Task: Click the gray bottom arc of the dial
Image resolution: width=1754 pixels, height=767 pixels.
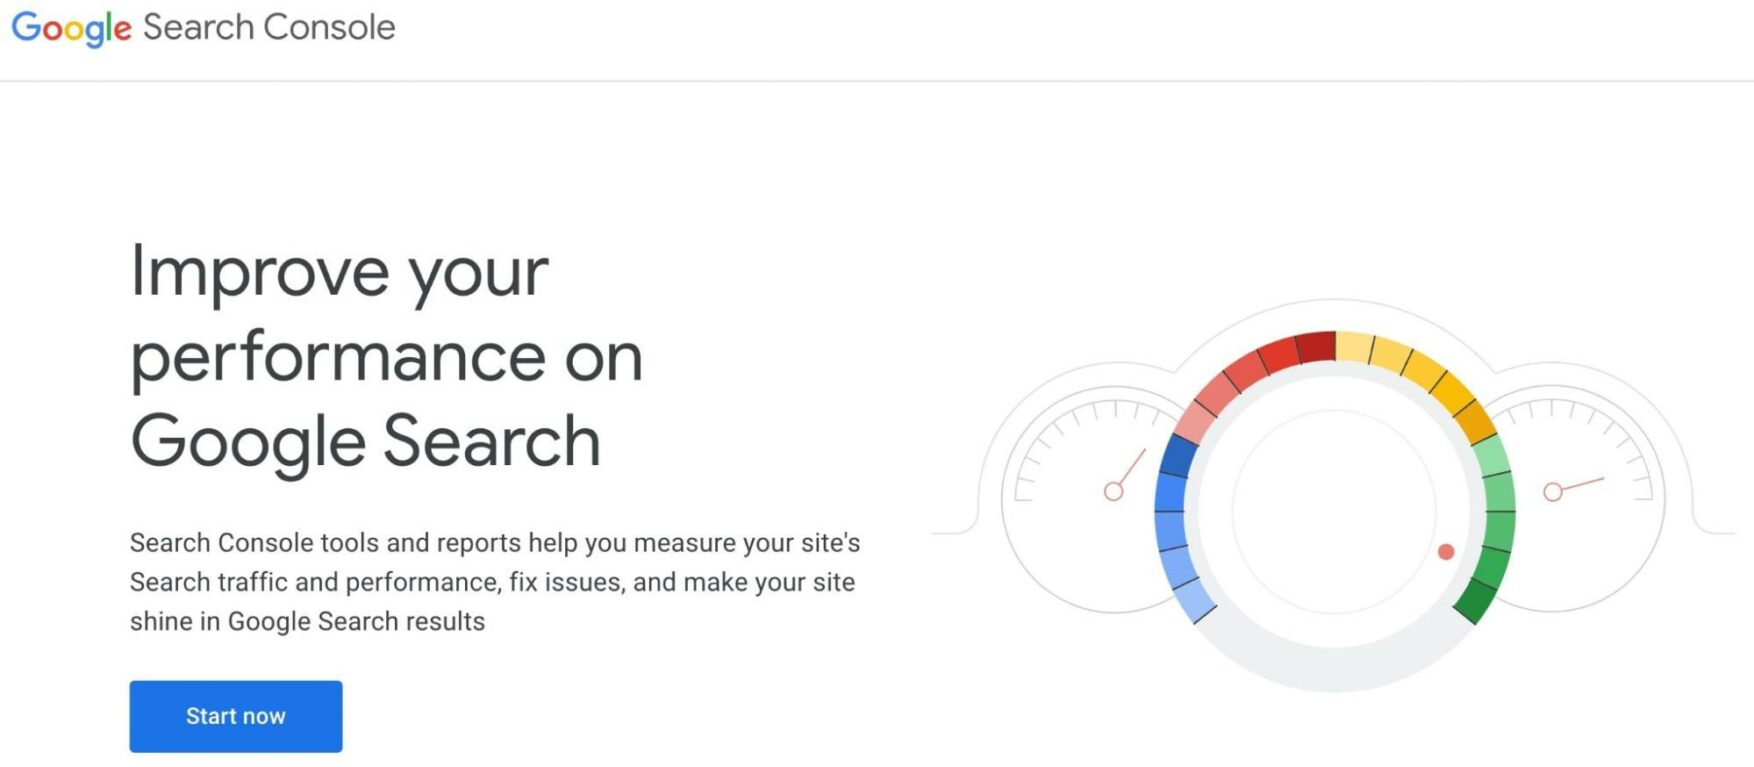Action: [x=1334, y=664]
